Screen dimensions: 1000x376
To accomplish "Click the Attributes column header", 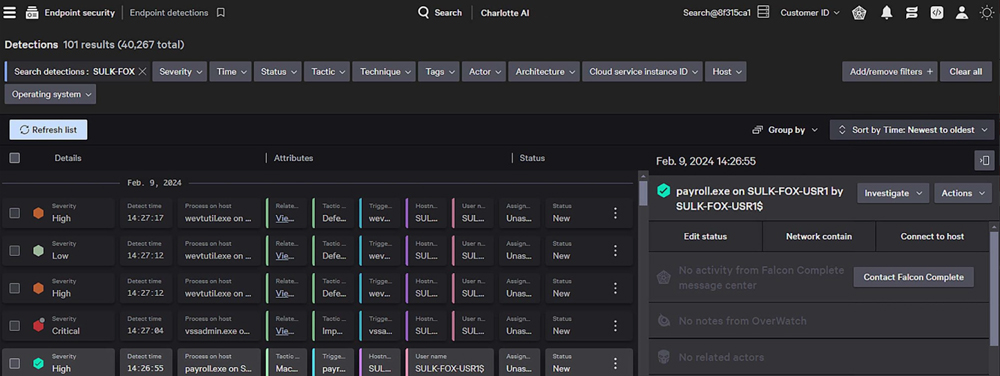I will click(x=293, y=158).
